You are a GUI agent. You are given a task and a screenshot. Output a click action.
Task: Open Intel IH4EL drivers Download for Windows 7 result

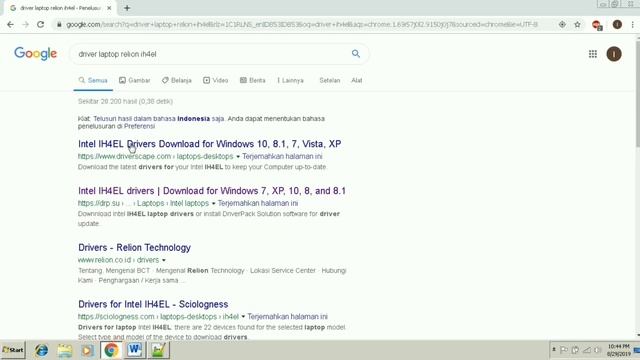click(x=212, y=191)
